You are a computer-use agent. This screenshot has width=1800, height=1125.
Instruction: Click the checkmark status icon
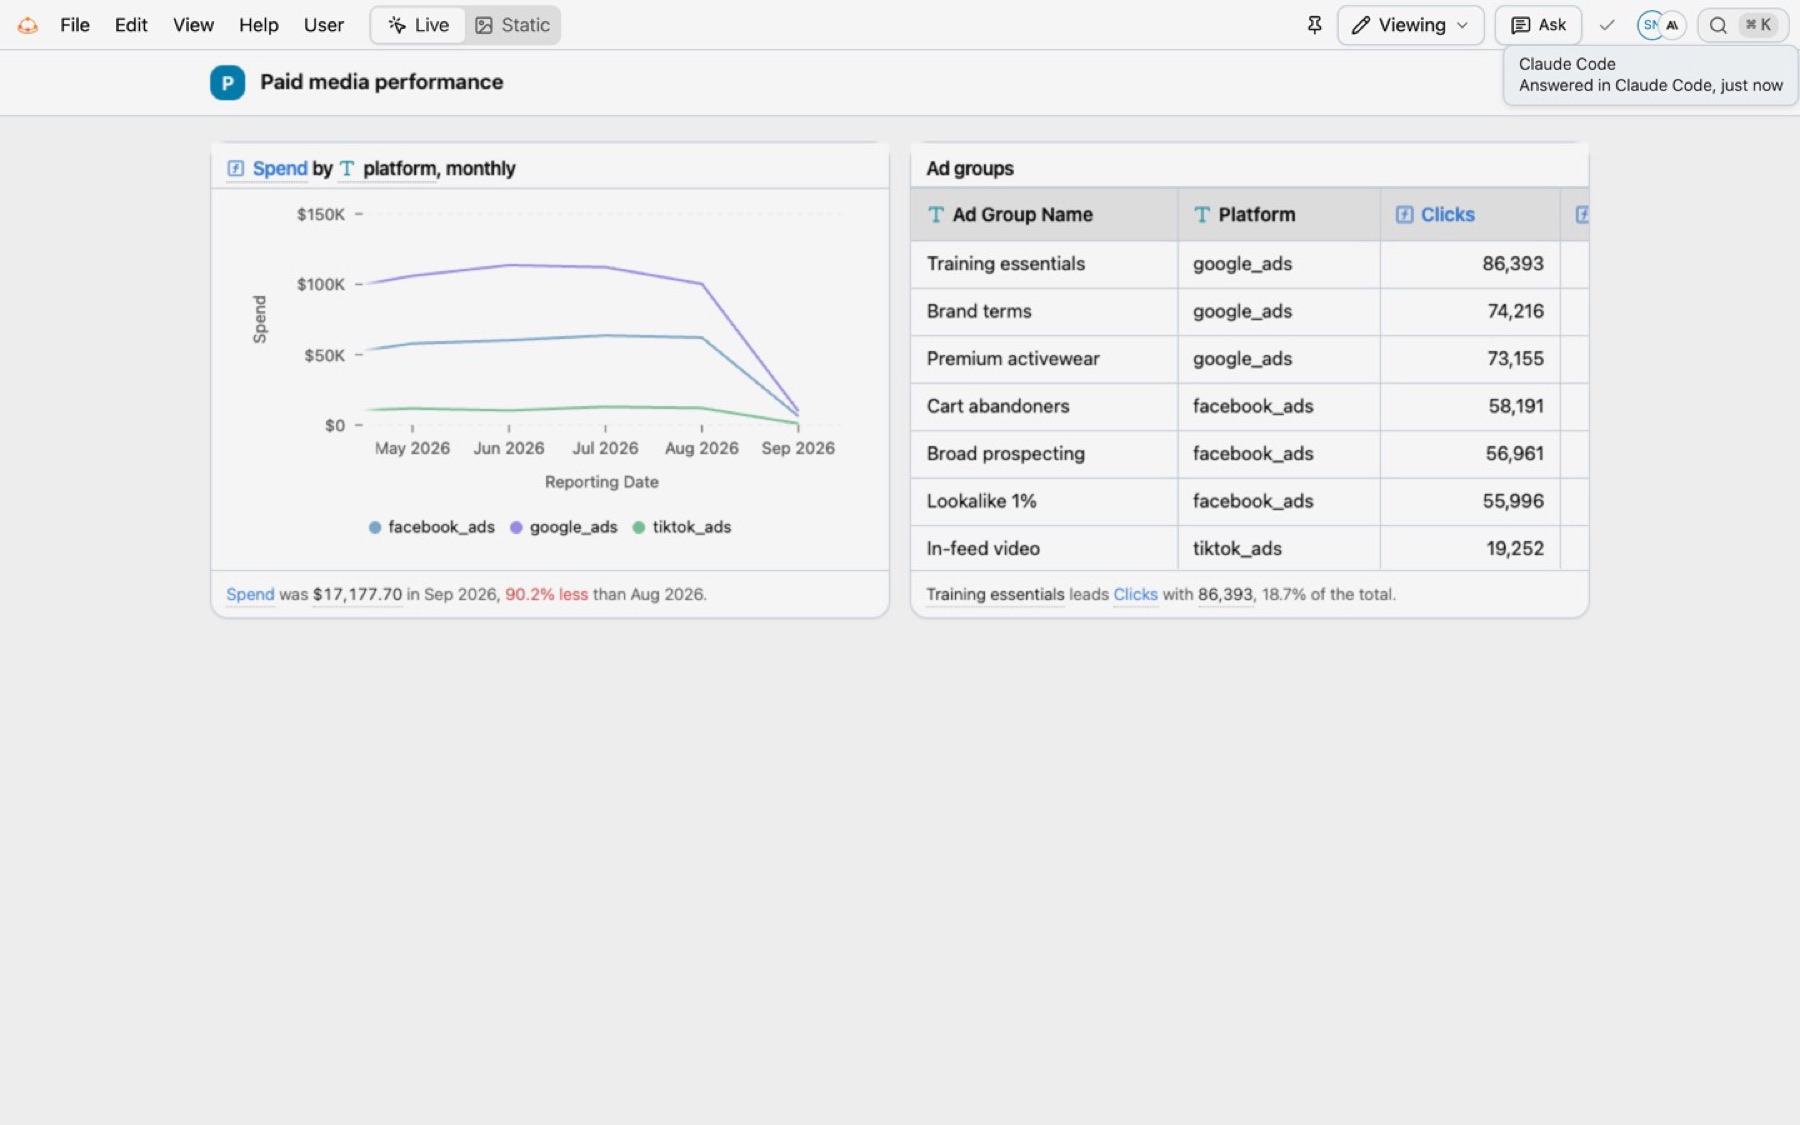[1607, 25]
